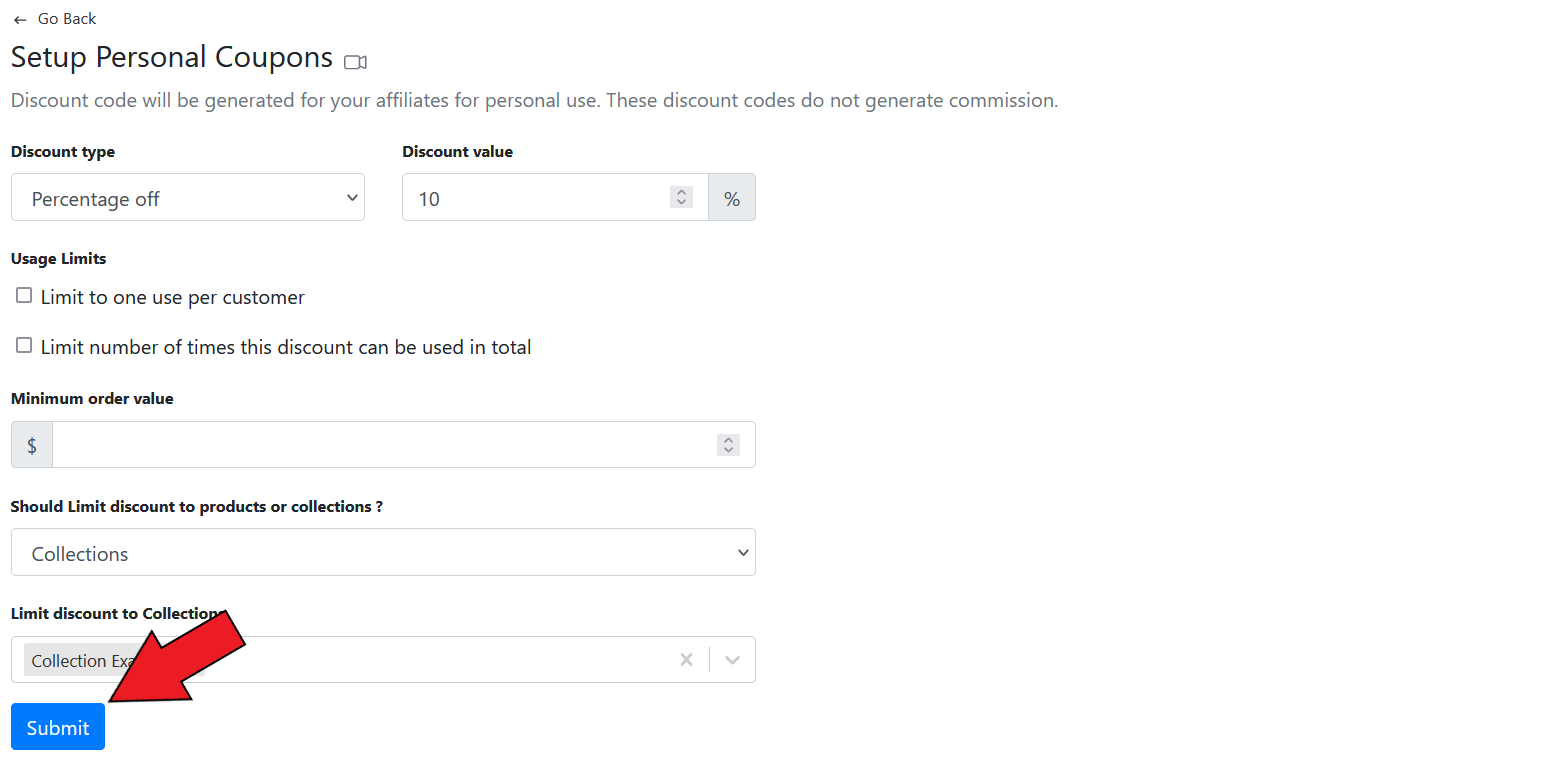Enable Limit to one use per customer
The image size is (1547, 757).
pyautogui.click(x=24, y=296)
